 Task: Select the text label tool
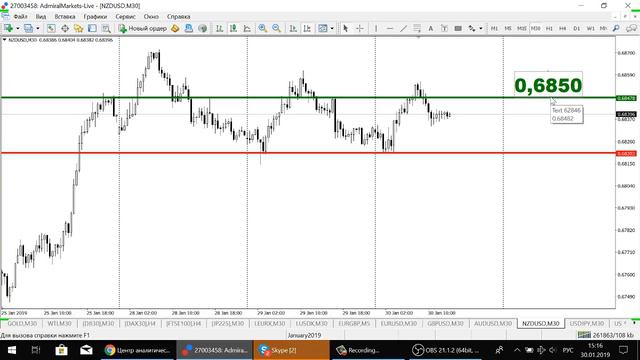pyautogui.click(x=444, y=28)
